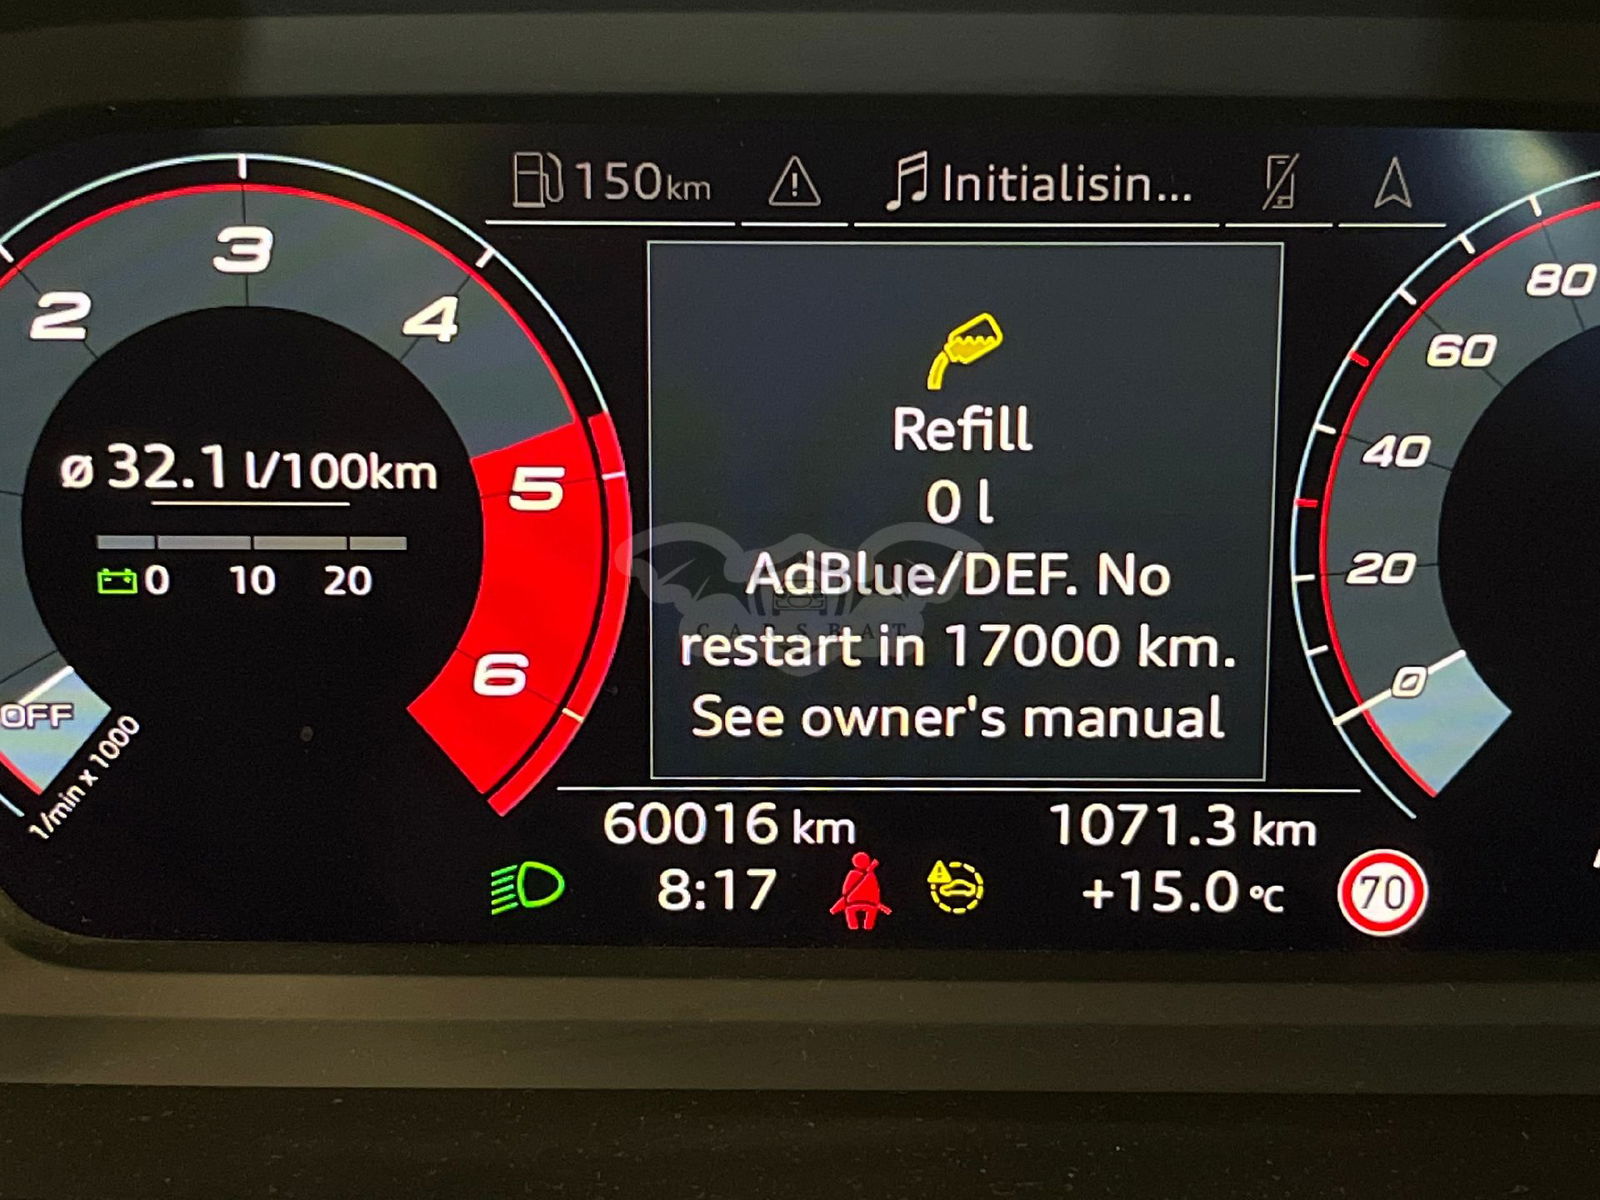Tap the yellow driver assist warning icon
This screenshot has width=1600, height=1200.
[956, 887]
